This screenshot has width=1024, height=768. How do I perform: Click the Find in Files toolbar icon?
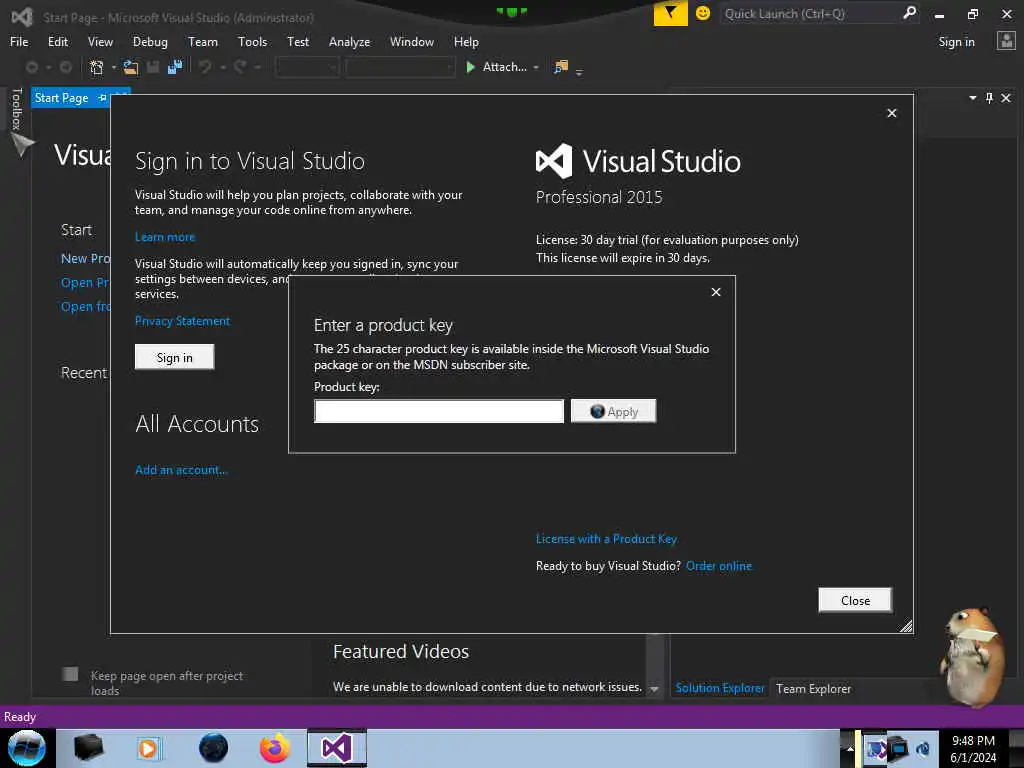click(561, 67)
